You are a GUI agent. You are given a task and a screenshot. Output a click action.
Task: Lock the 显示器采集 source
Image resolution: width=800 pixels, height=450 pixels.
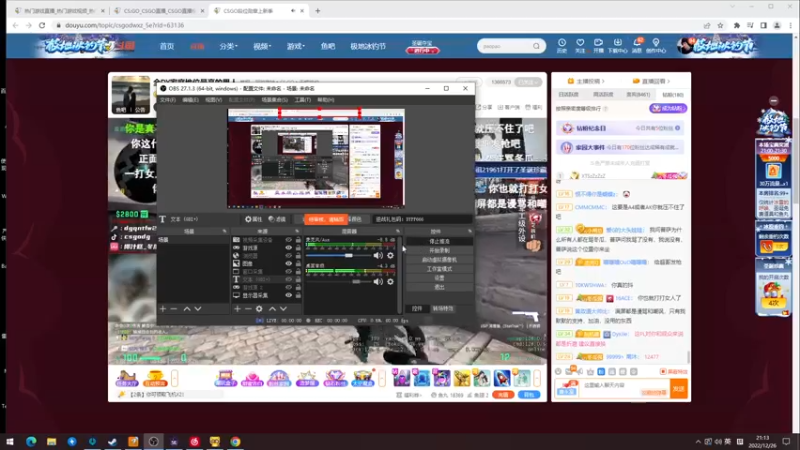tap(298, 295)
